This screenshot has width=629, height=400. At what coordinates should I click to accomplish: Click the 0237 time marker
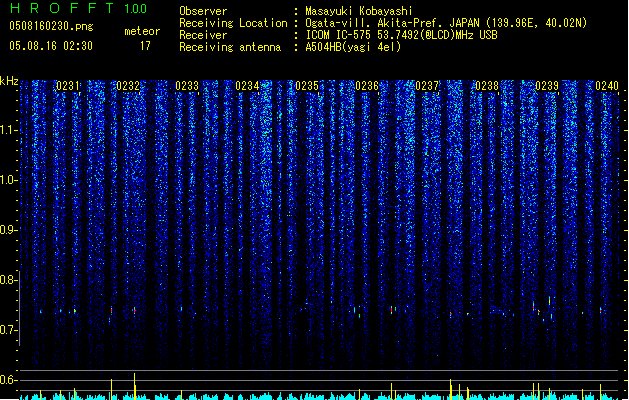427,86
